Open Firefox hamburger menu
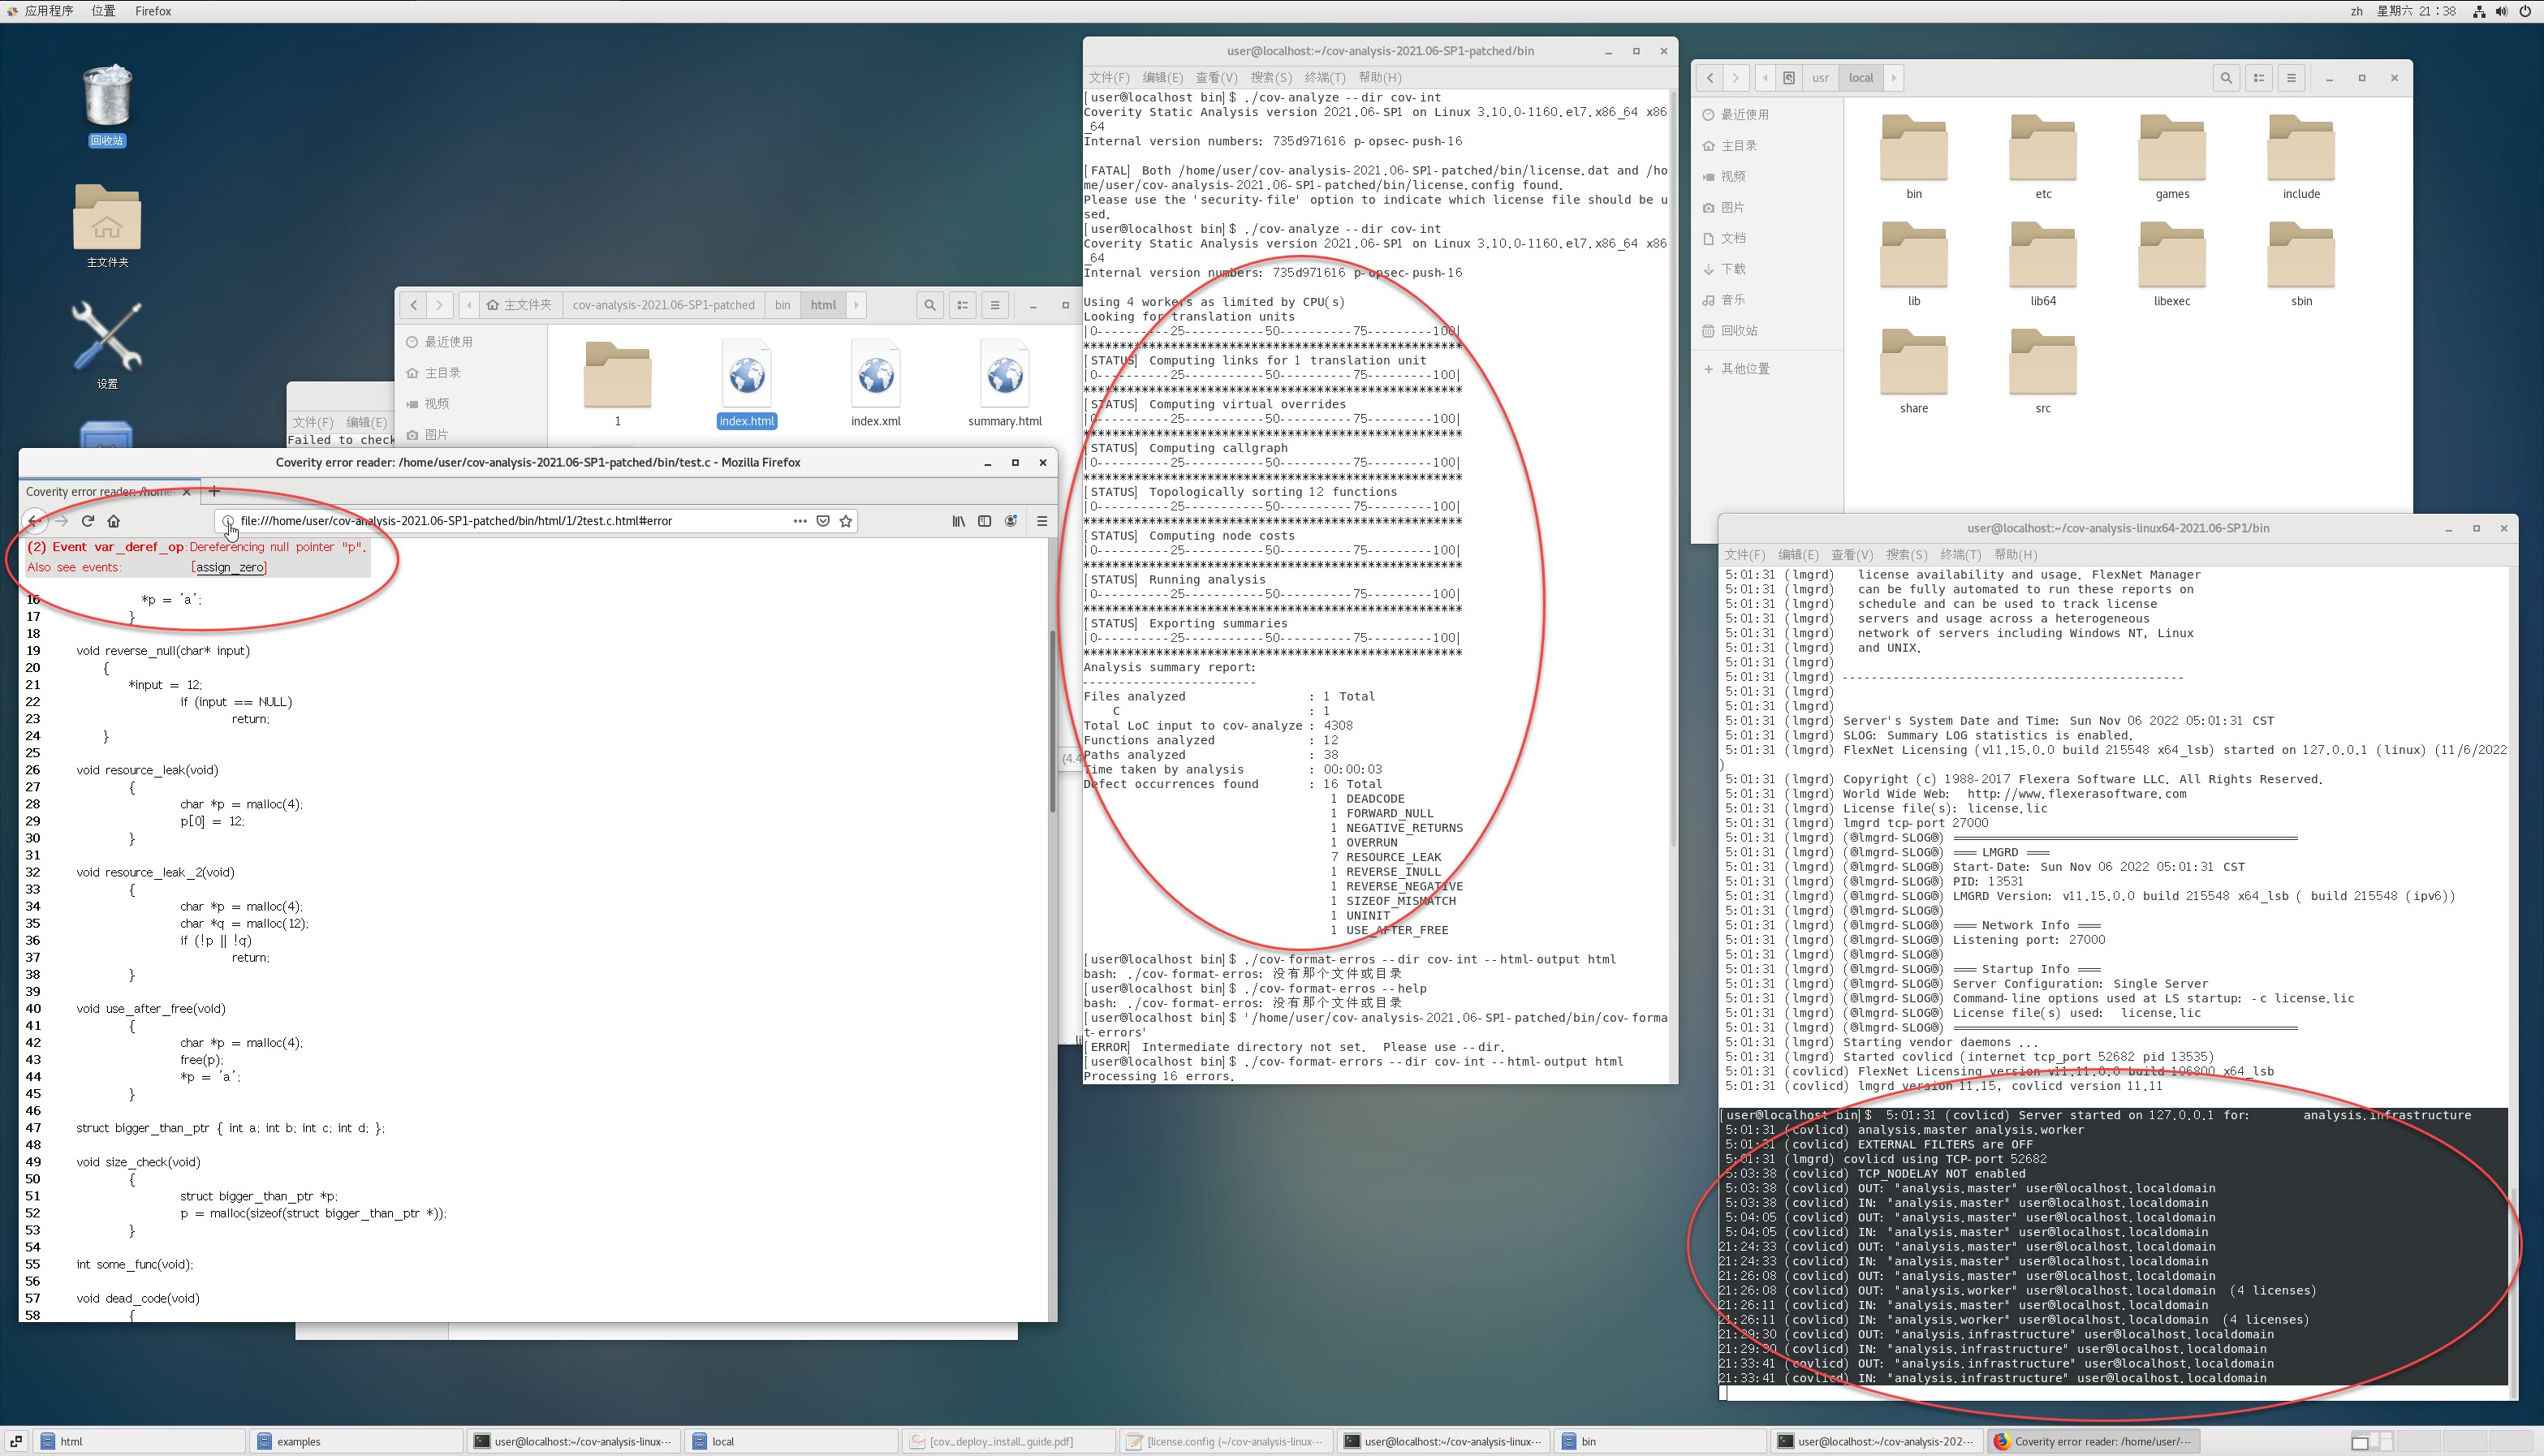The width and height of the screenshot is (2544, 1456). click(x=1042, y=521)
